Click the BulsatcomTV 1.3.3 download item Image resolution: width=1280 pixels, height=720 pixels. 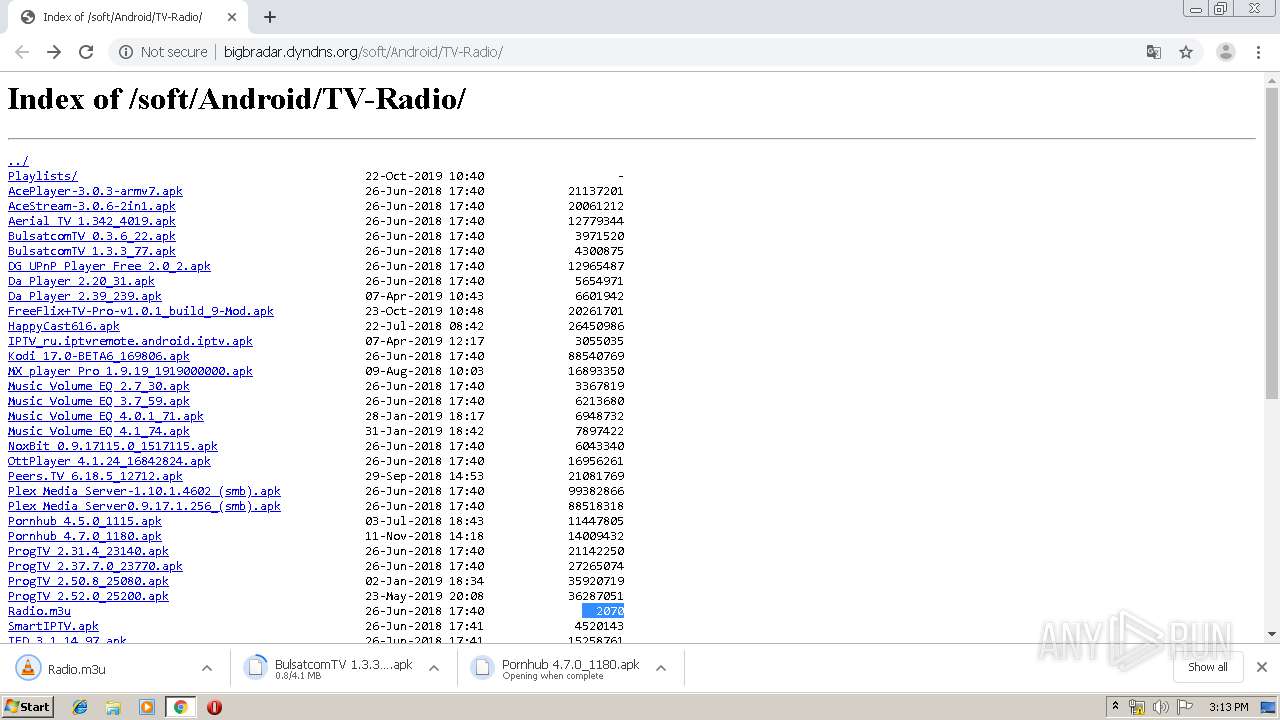point(343,669)
